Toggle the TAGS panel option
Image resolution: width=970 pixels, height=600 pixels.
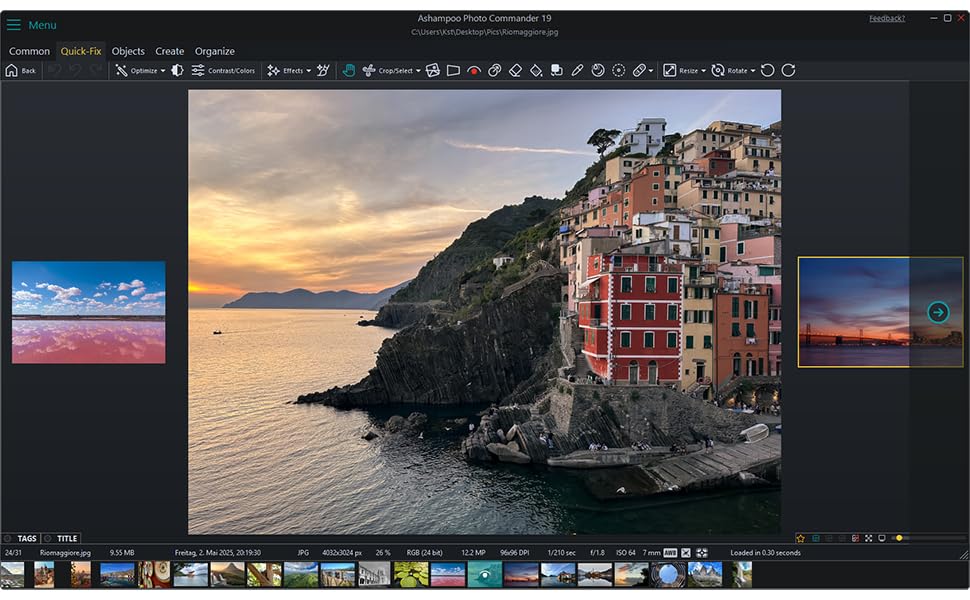pos(20,538)
